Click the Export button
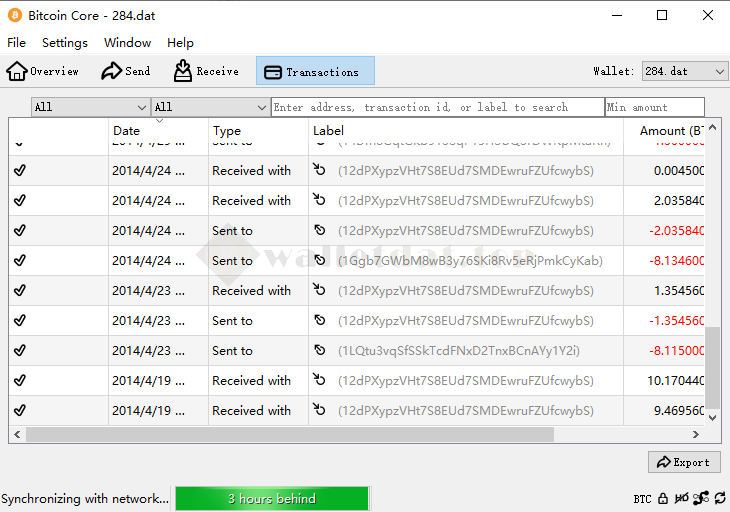Viewport: 730px width, 512px height. [x=684, y=462]
